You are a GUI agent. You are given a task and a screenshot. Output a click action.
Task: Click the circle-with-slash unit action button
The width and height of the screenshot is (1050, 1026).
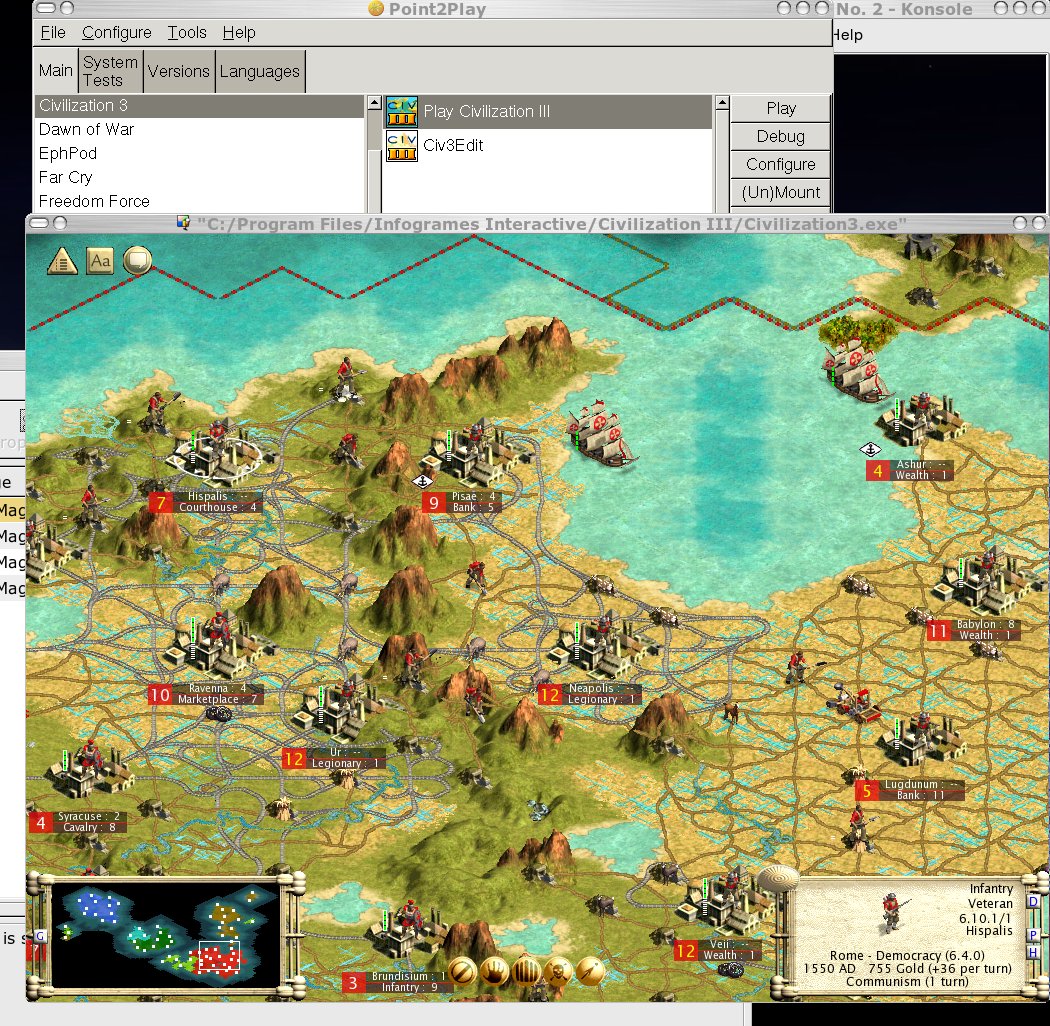[462, 971]
